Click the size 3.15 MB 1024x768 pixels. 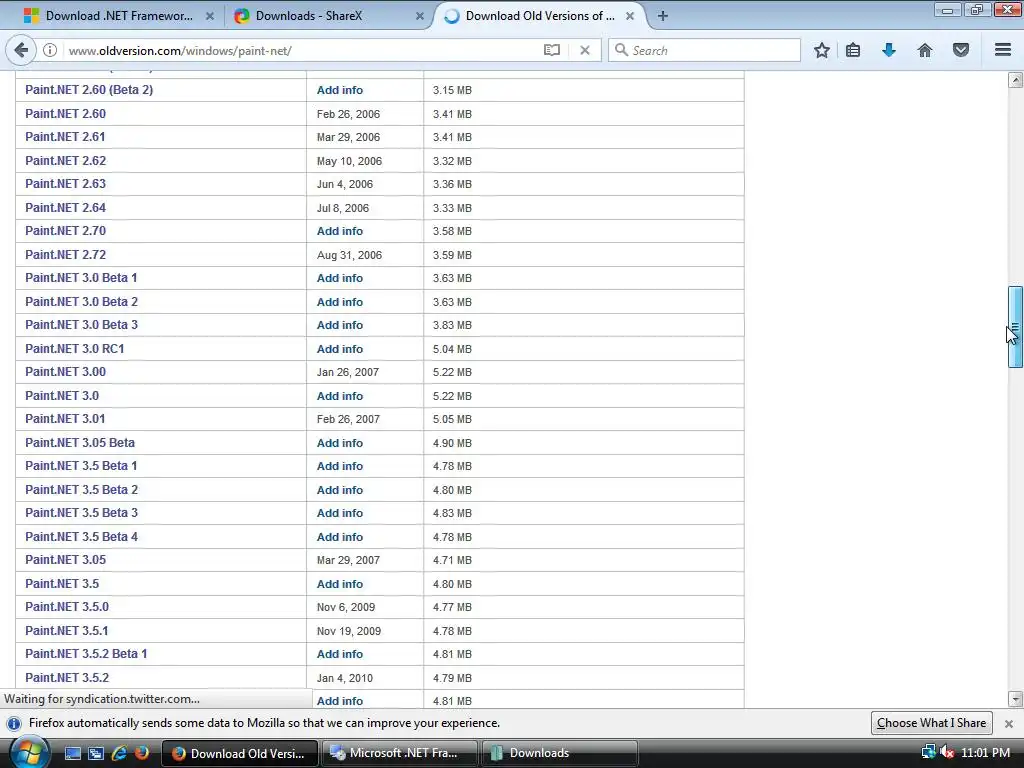(452, 90)
